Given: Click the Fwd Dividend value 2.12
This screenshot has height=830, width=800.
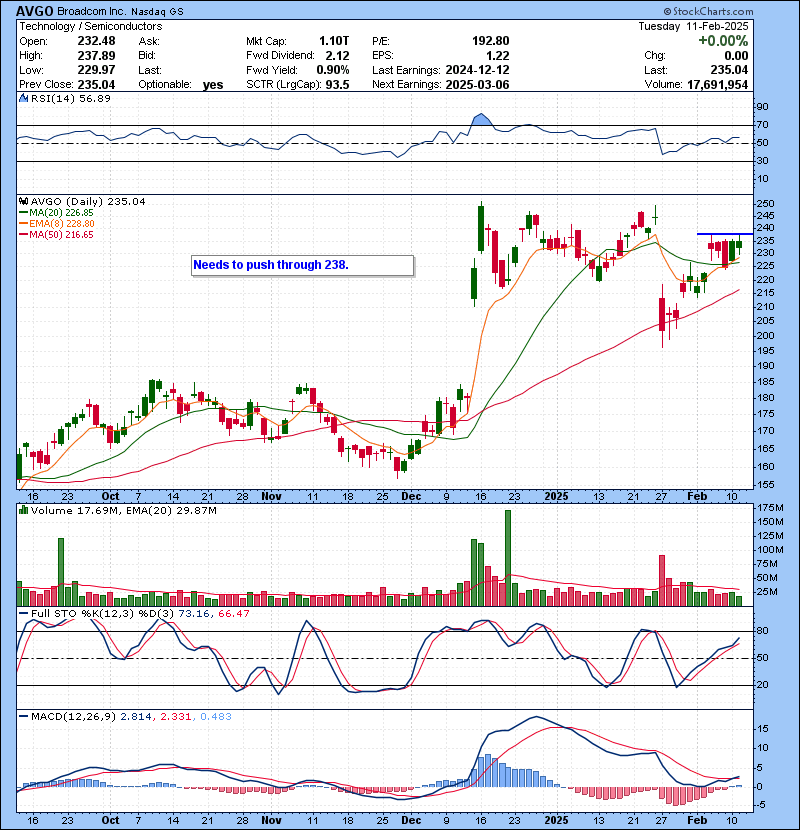Looking at the screenshot, I should point(337,56).
